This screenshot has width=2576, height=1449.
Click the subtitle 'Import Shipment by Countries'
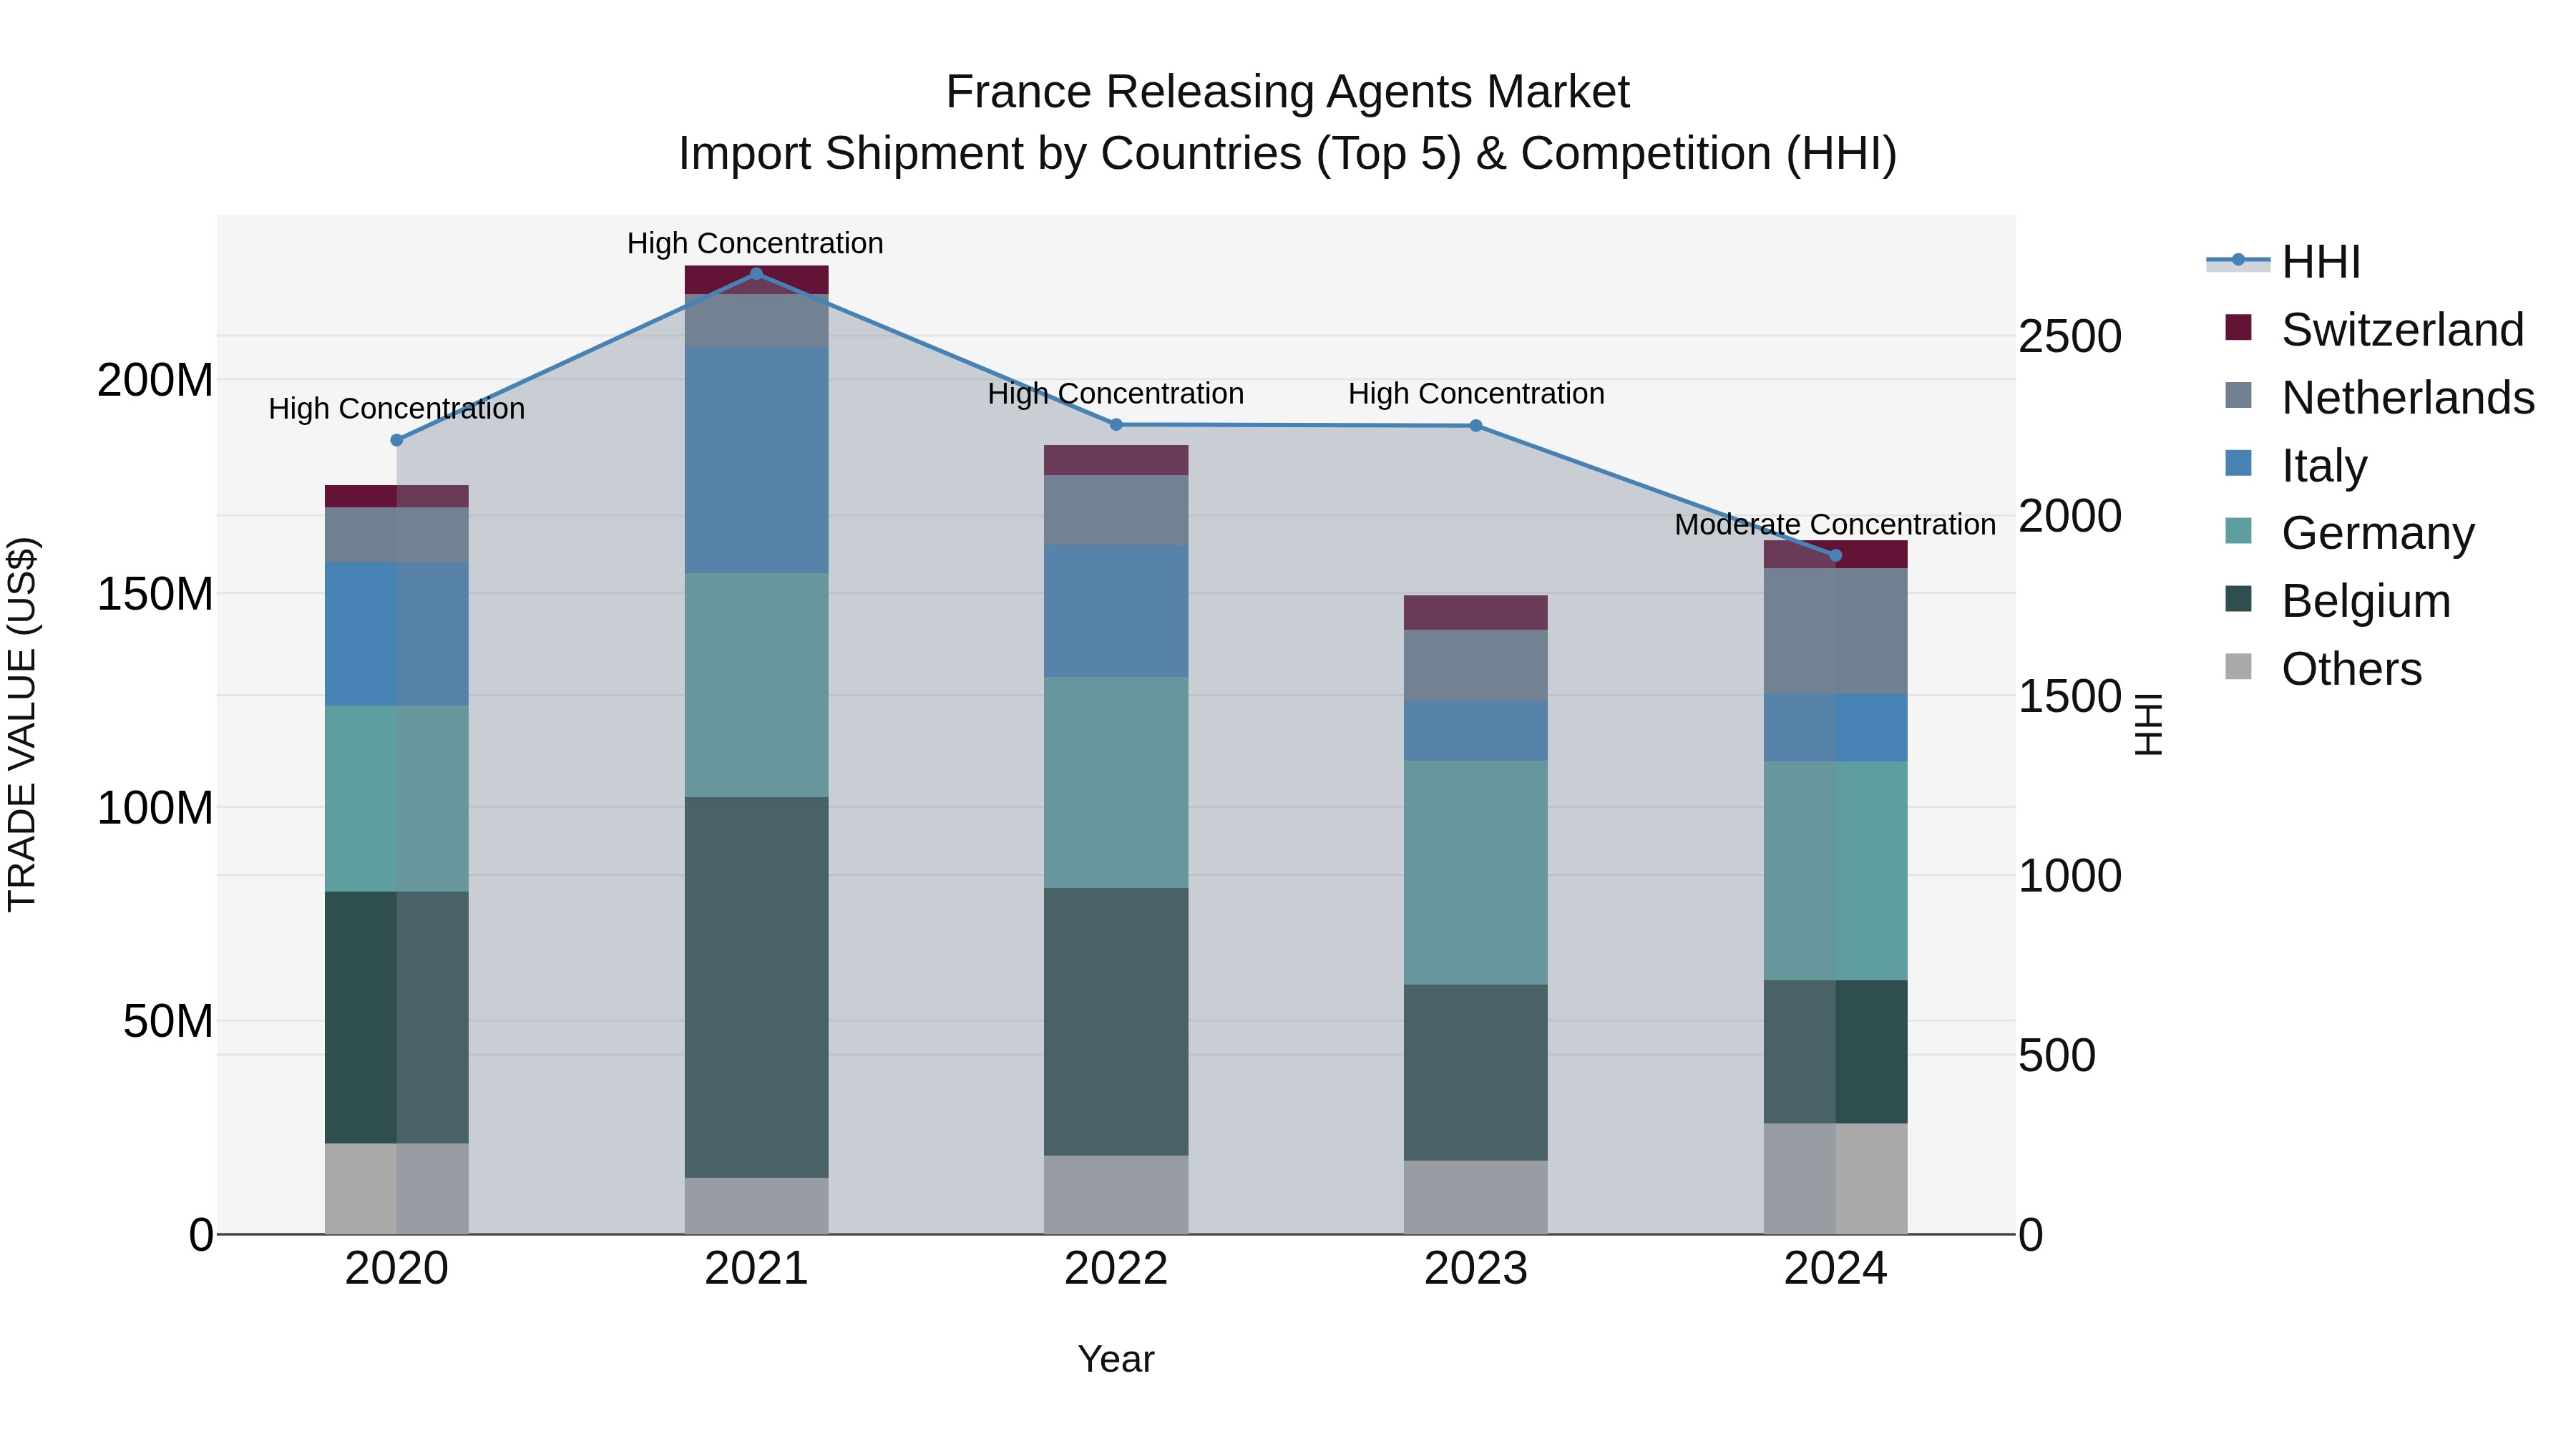[990, 154]
